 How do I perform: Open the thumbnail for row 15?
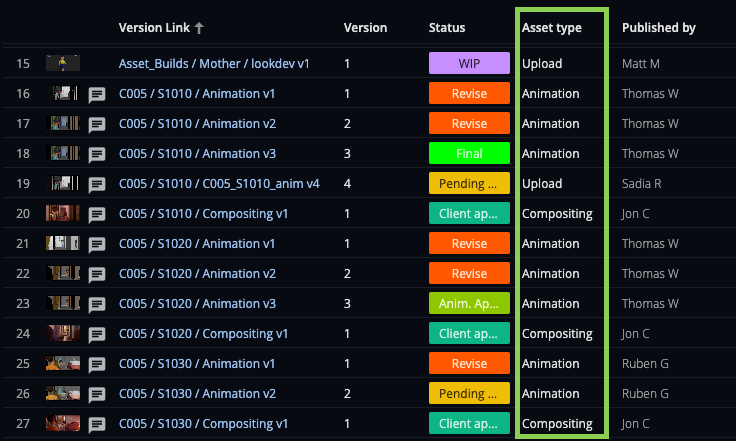63,63
